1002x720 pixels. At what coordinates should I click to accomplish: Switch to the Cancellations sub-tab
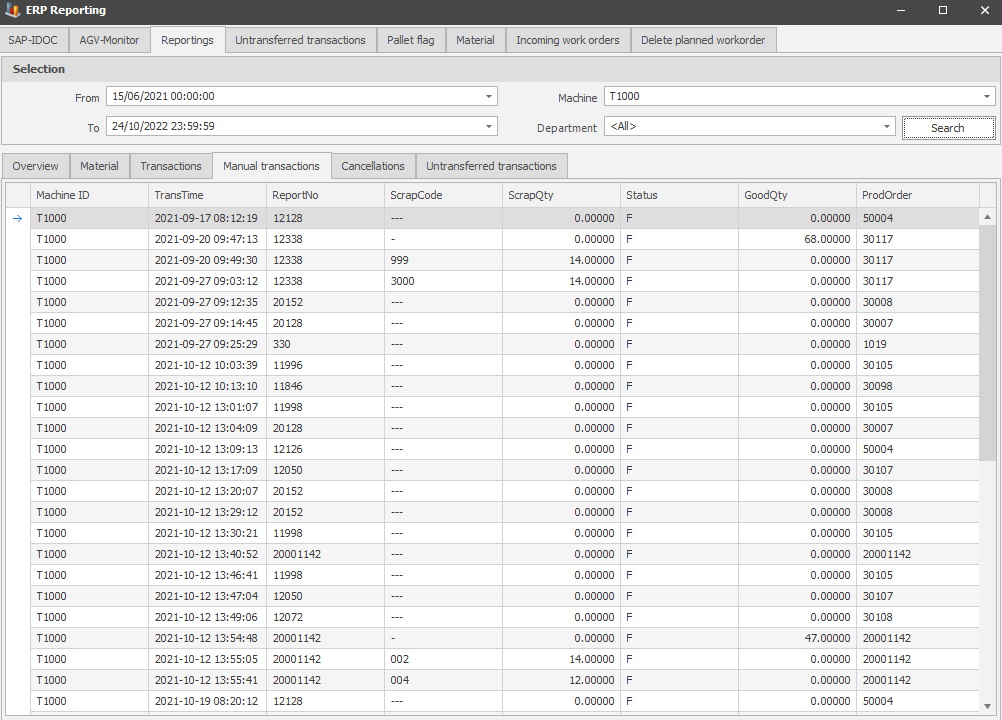pos(373,166)
